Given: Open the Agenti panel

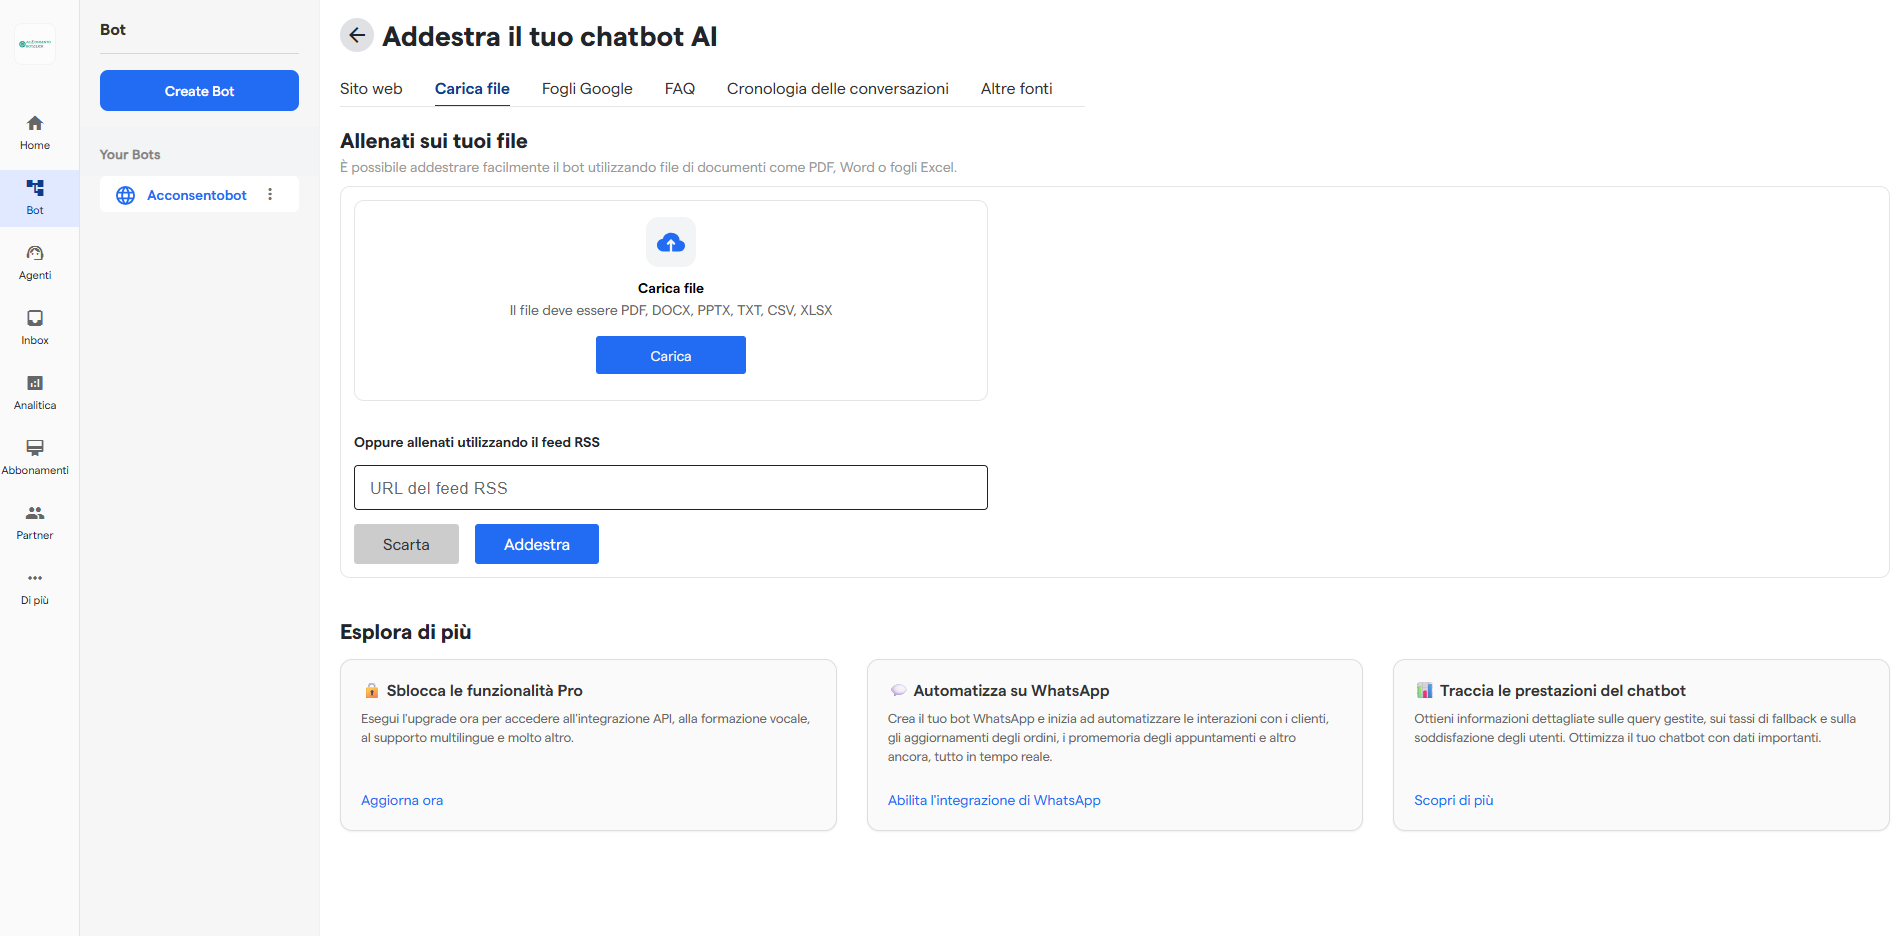Looking at the screenshot, I should [x=34, y=261].
